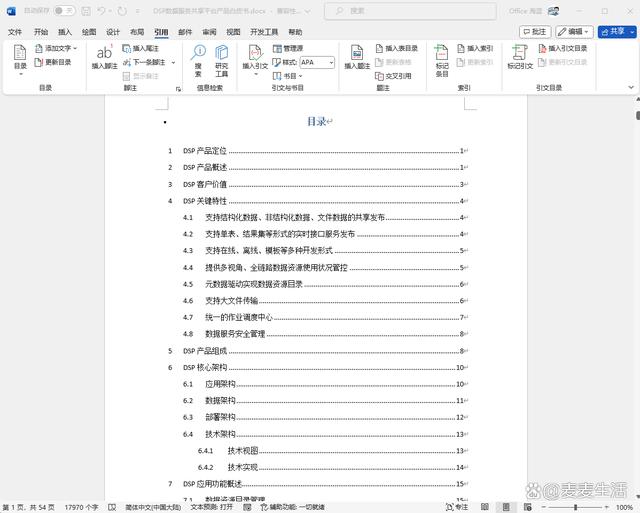Switch to Read Mode view icon
Viewport: 640px width, 513px height.
point(484,507)
